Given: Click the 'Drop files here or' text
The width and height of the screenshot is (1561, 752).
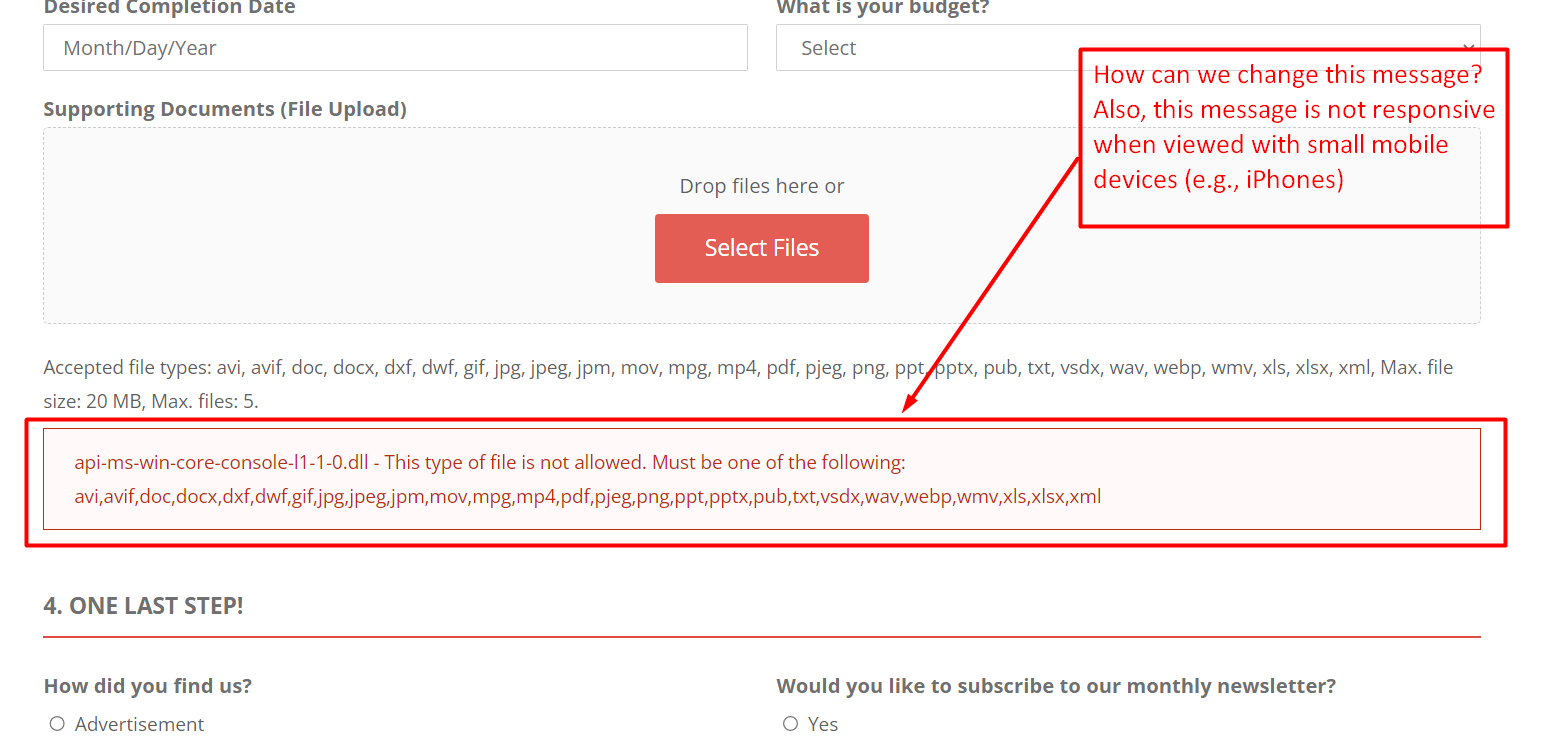Looking at the screenshot, I should pyautogui.click(x=761, y=186).
